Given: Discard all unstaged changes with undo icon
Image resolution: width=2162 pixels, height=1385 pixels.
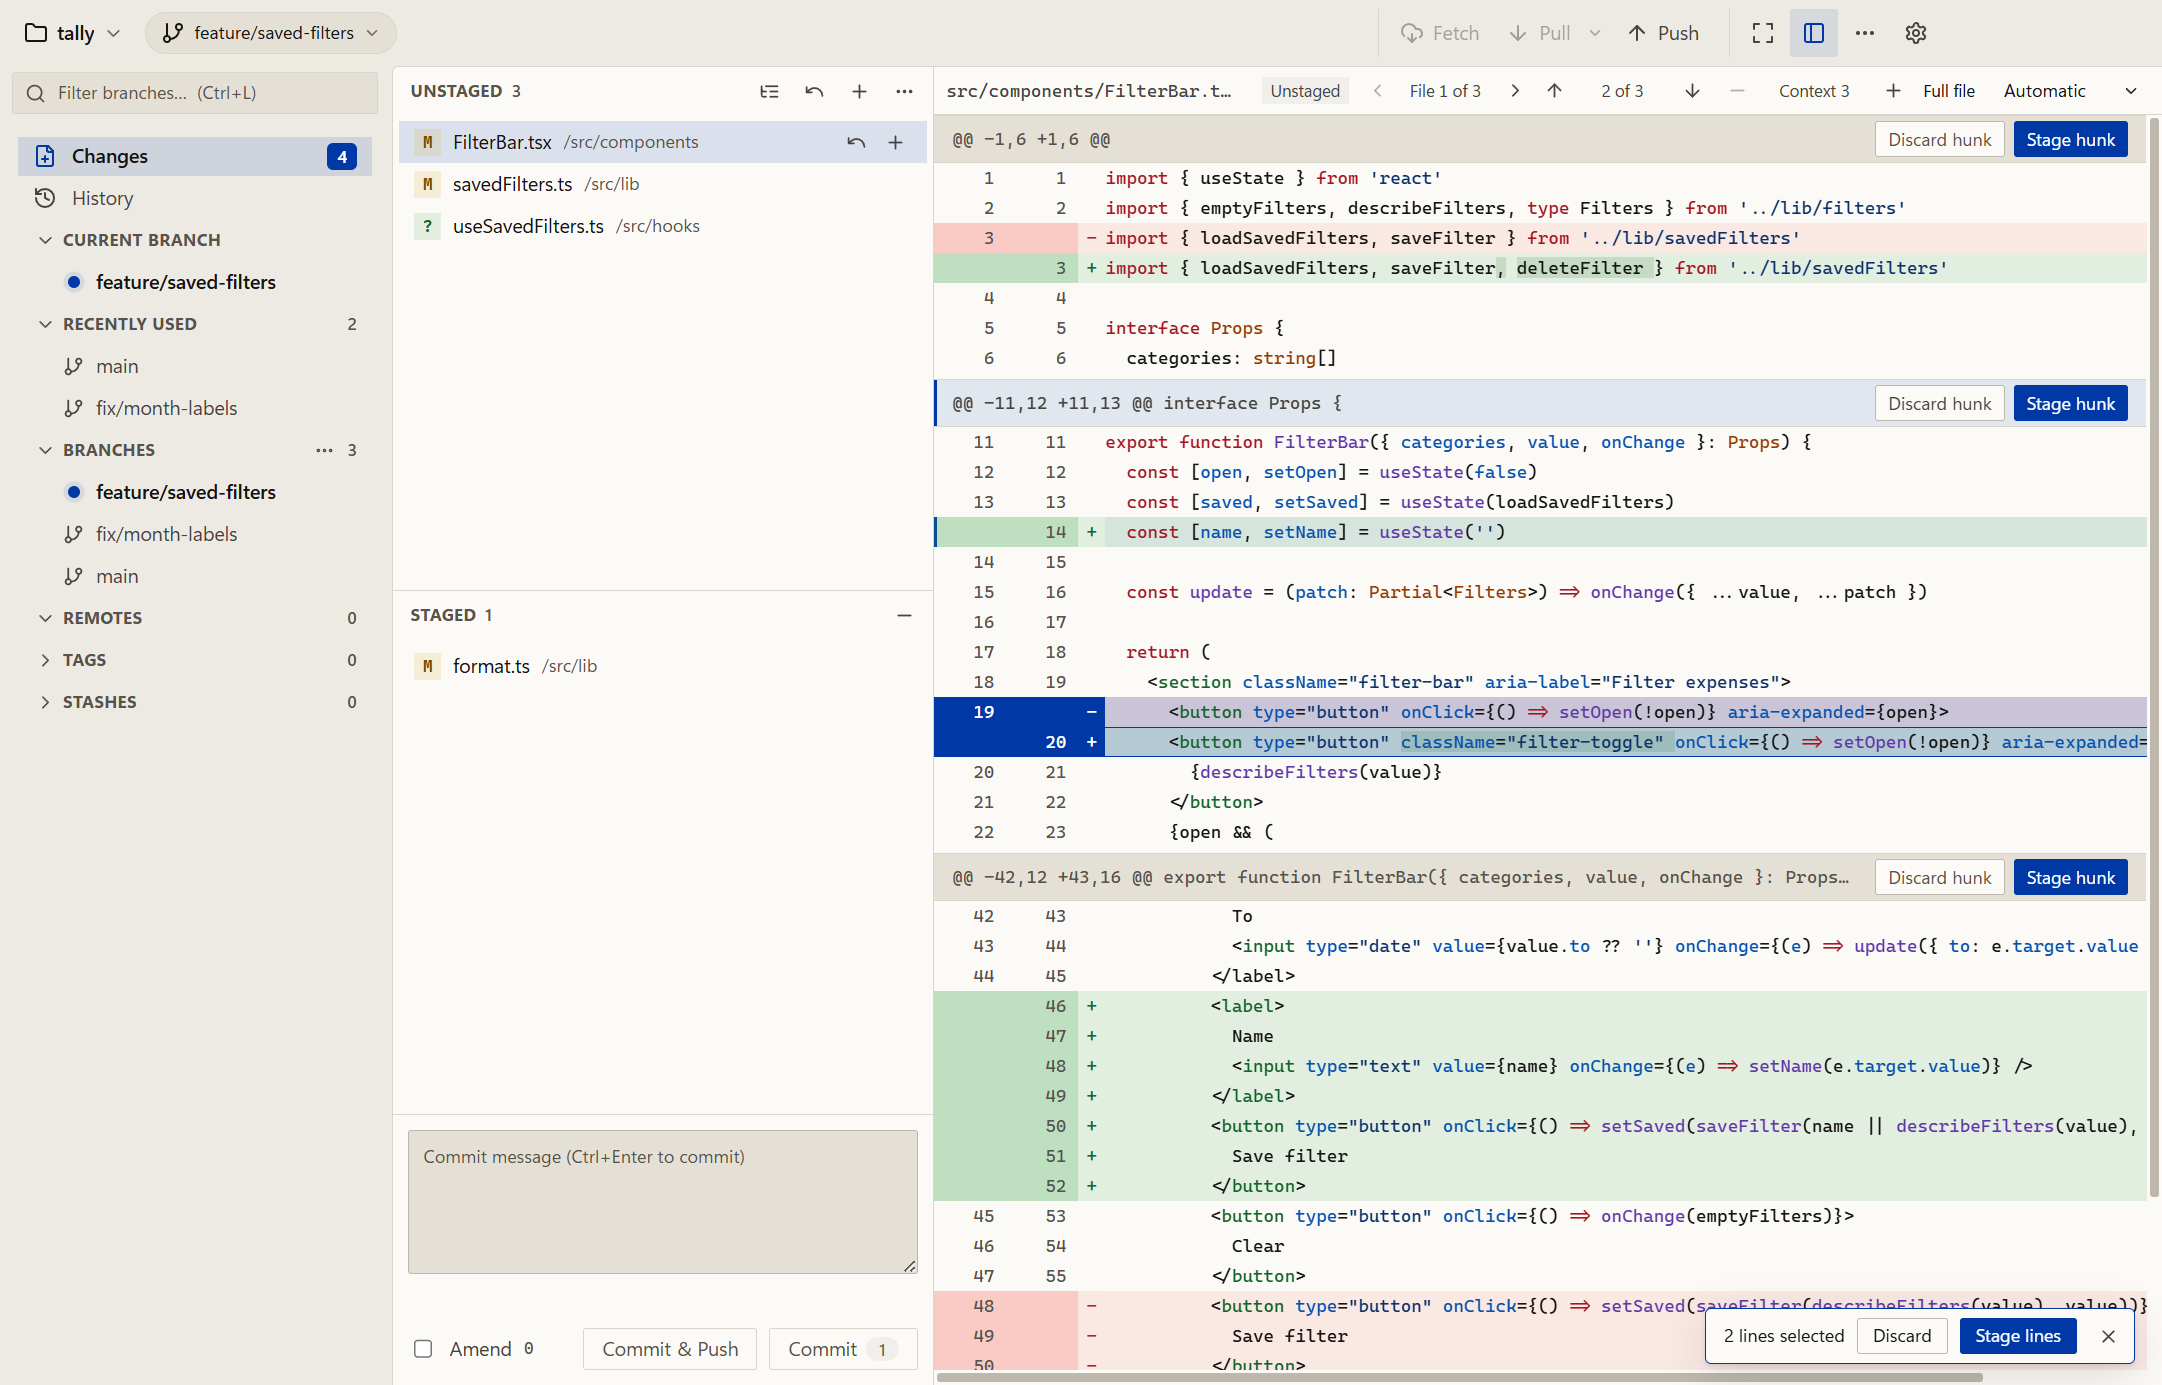Looking at the screenshot, I should coord(814,91).
